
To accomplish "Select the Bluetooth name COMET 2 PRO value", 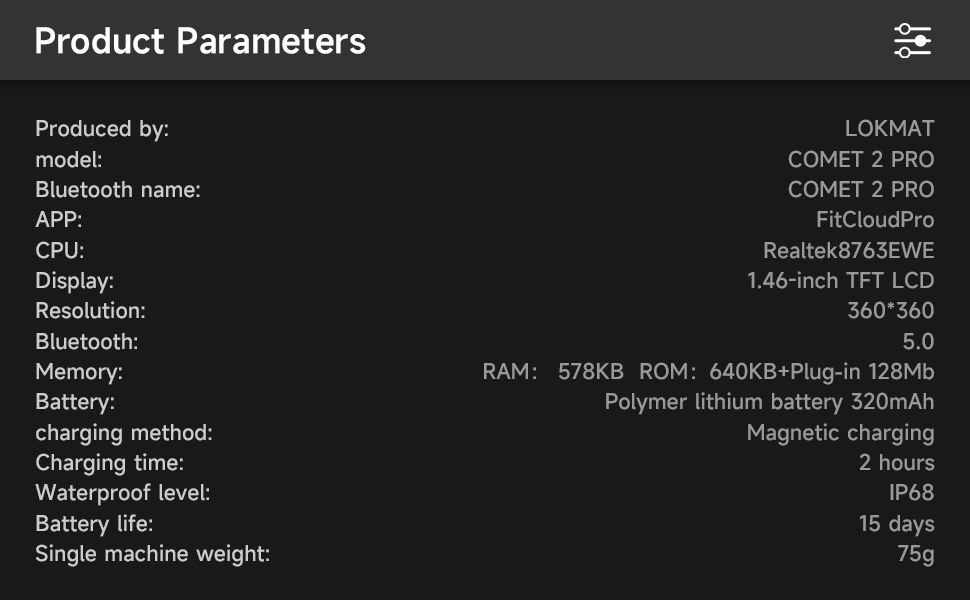I will coord(861,189).
